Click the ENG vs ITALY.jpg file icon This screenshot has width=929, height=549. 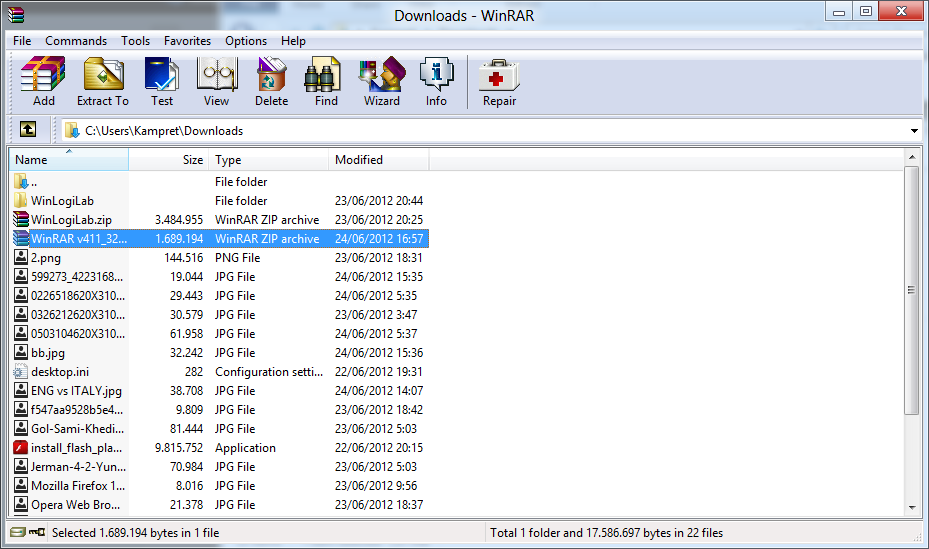pyautogui.click(x=21, y=391)
